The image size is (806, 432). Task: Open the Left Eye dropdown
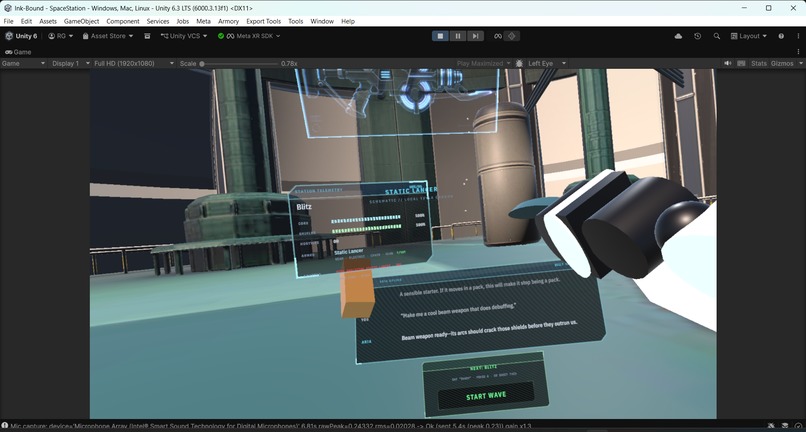(x=546, y=63)
